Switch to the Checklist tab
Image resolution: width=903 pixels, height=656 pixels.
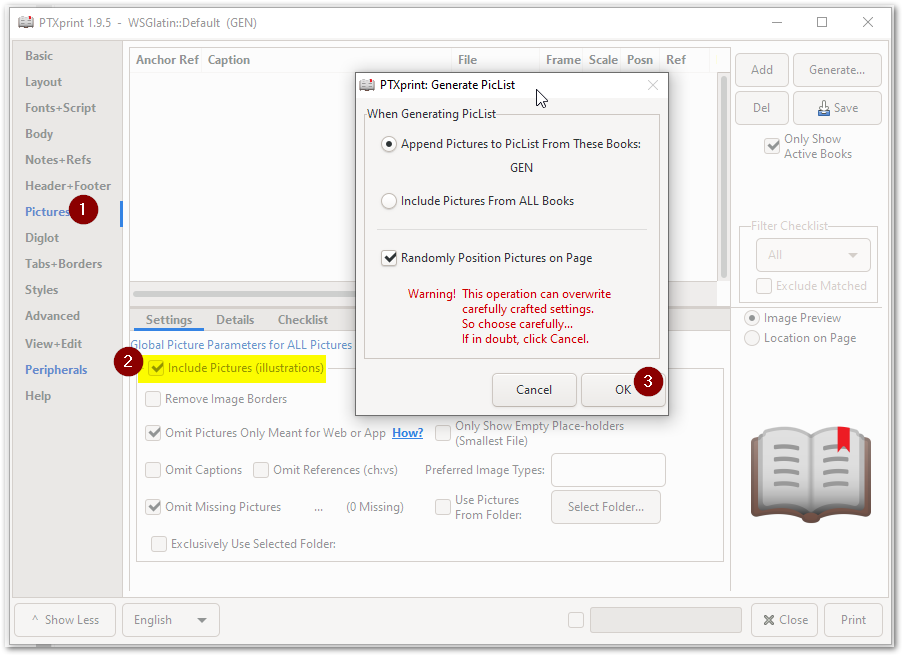point(302,320)
